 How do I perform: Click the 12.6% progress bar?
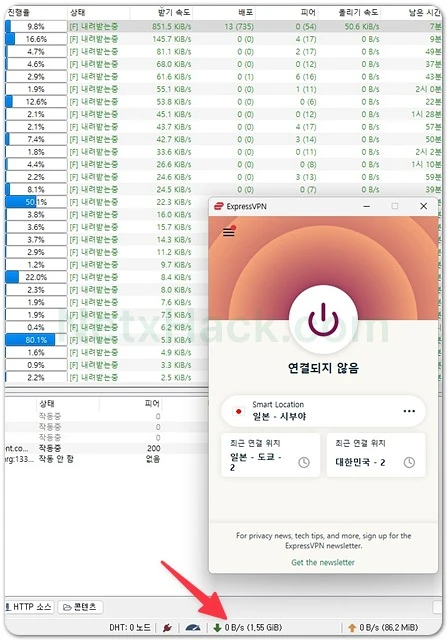[36, 102]
